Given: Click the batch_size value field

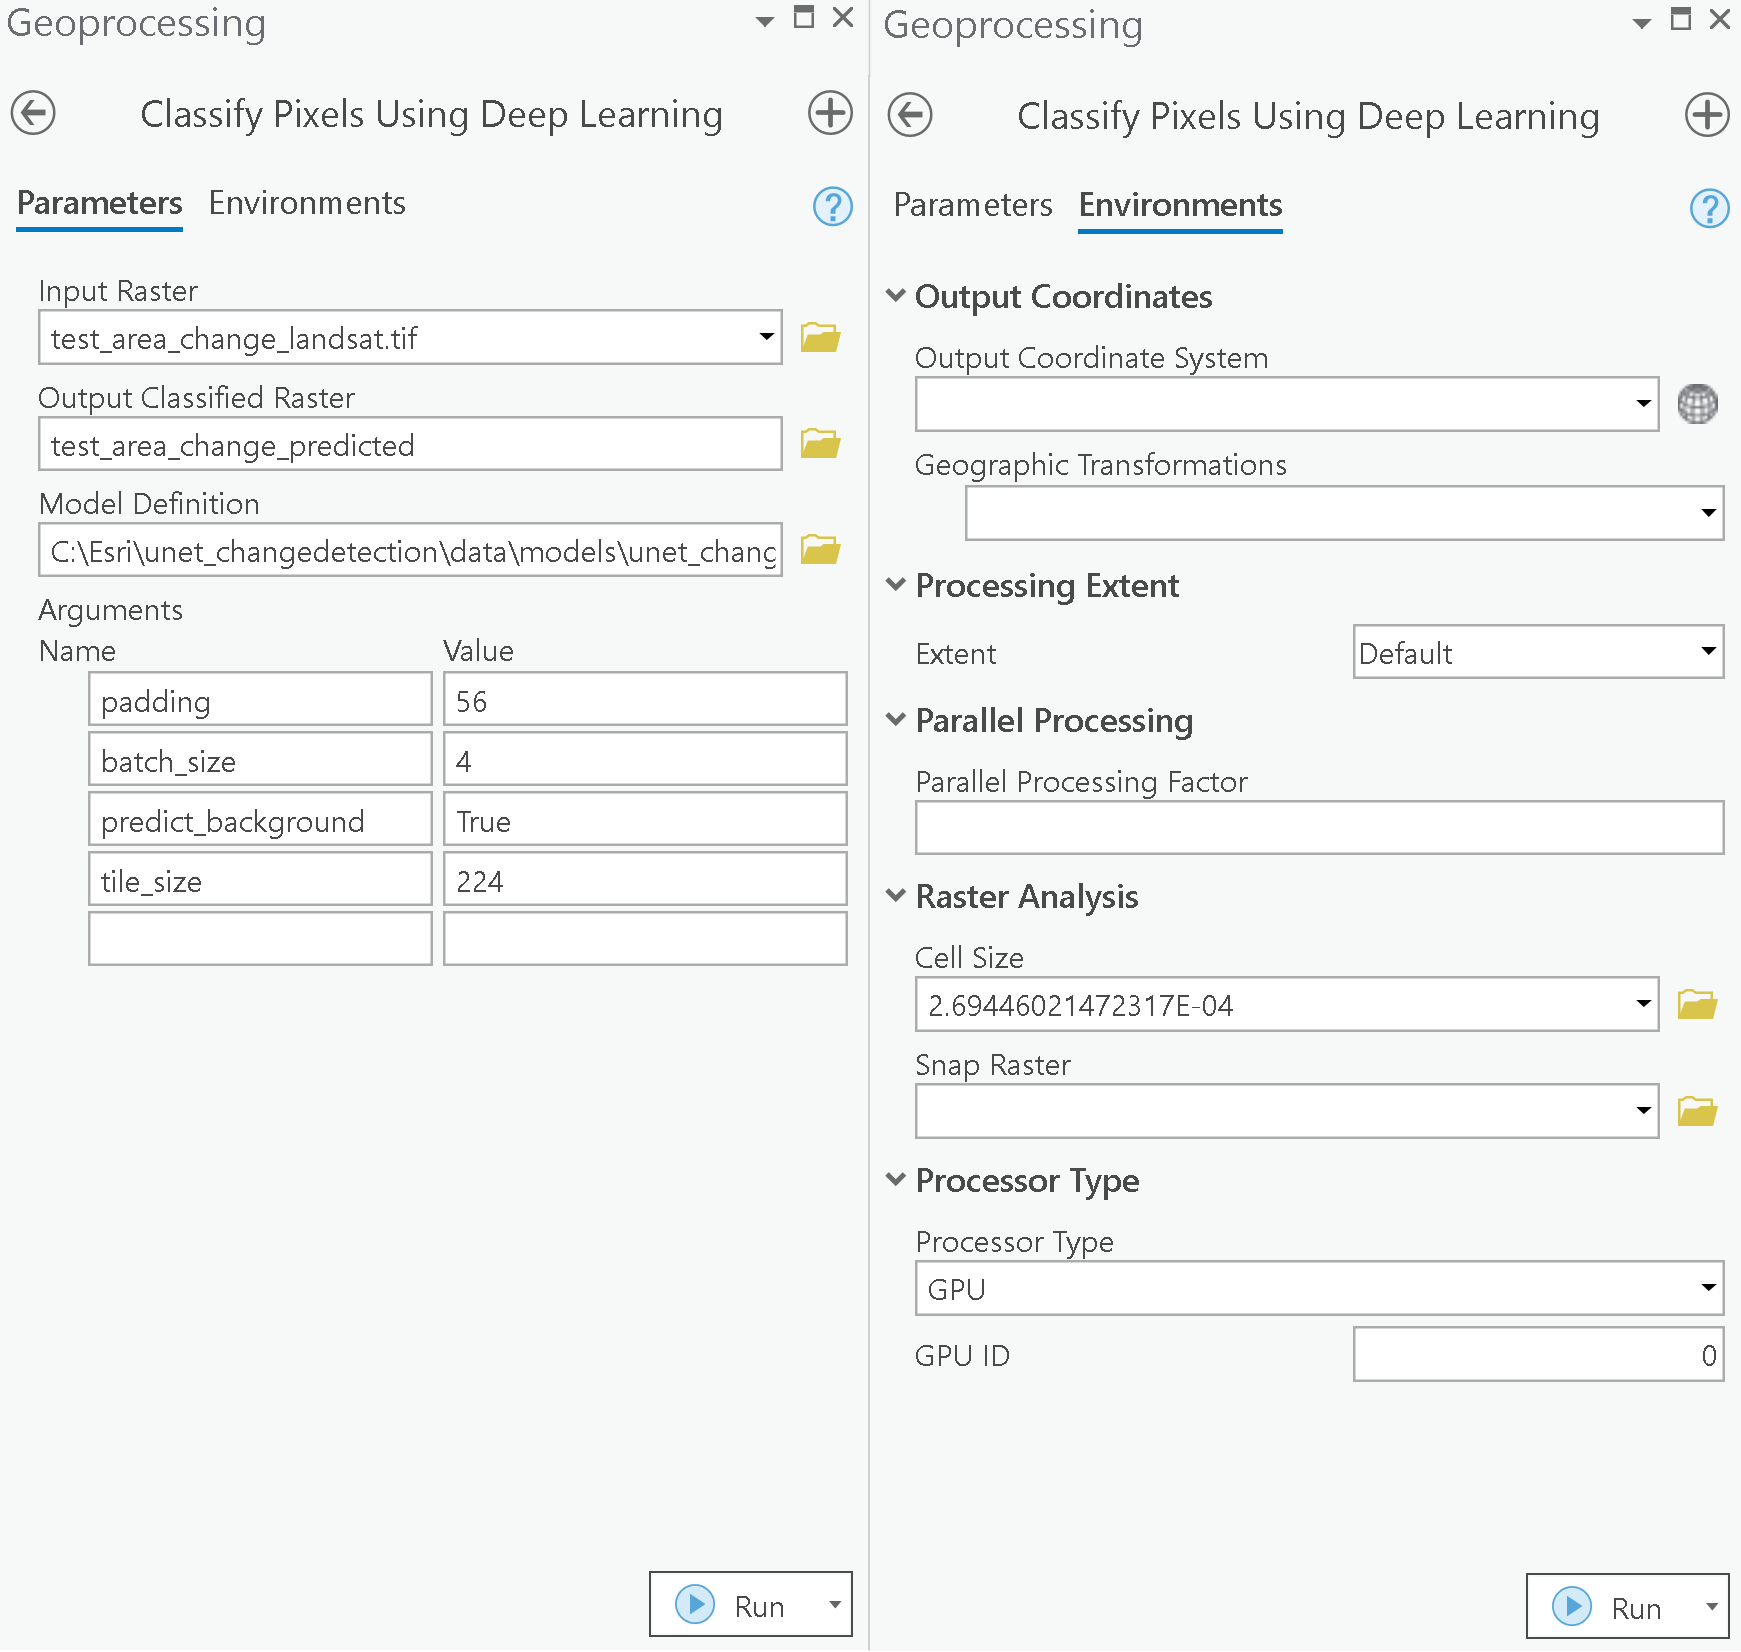Looking at the screenshot, I should tap(645, 761).
